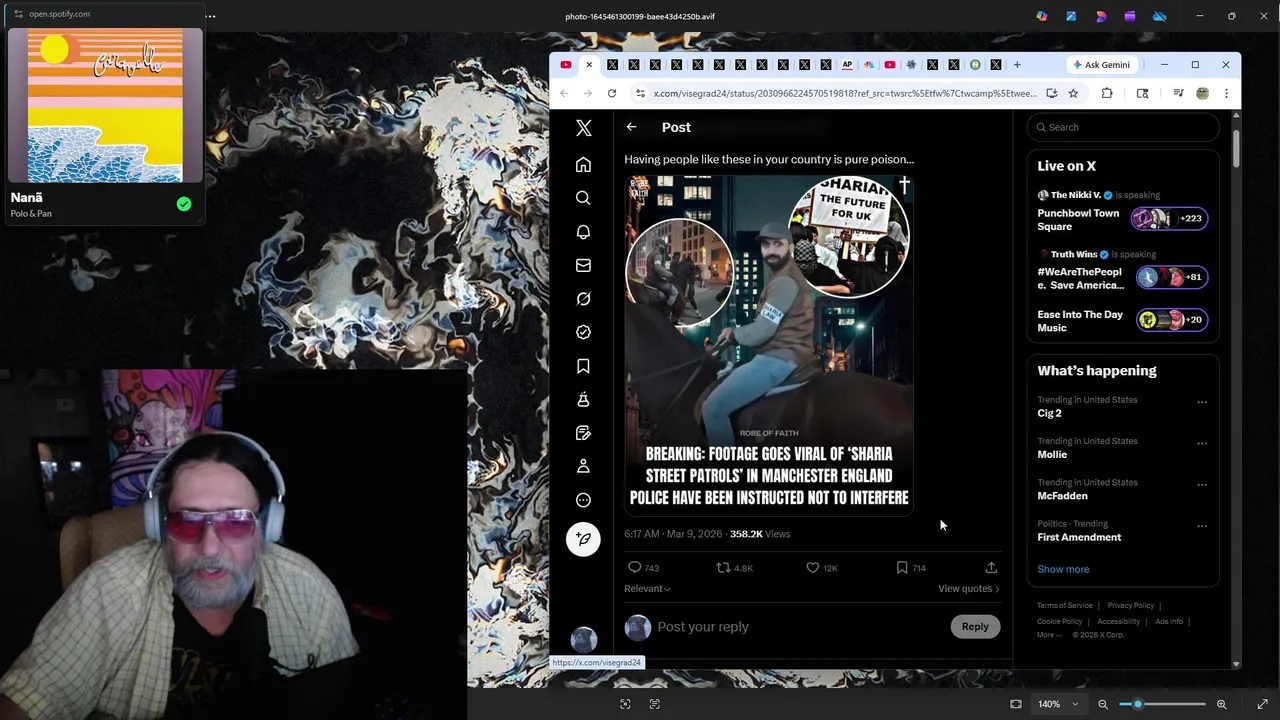Switch to the NBC peacock browser tab
1280x720 pixels.
pos(868,65)
